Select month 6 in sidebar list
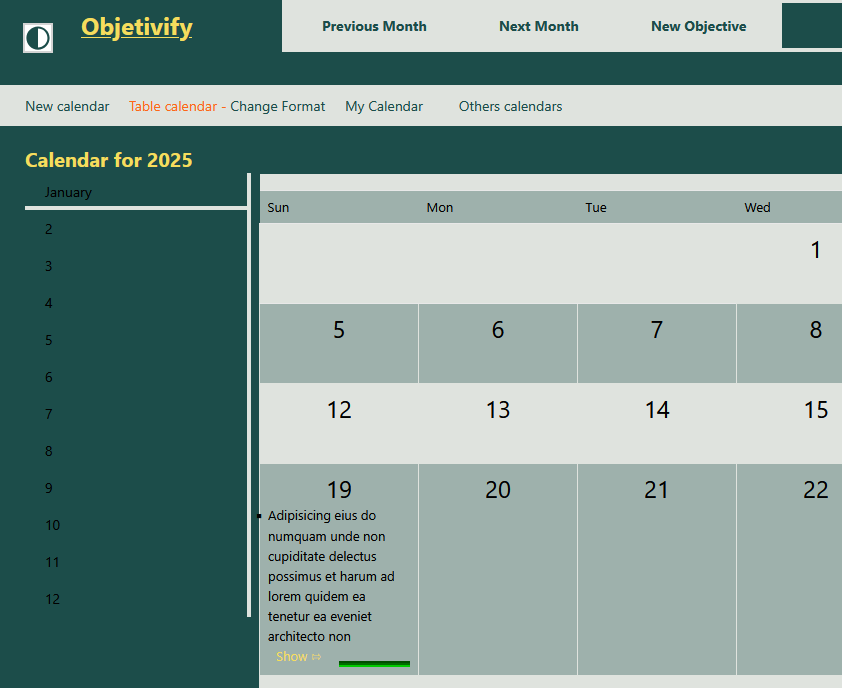 (49, 378)
